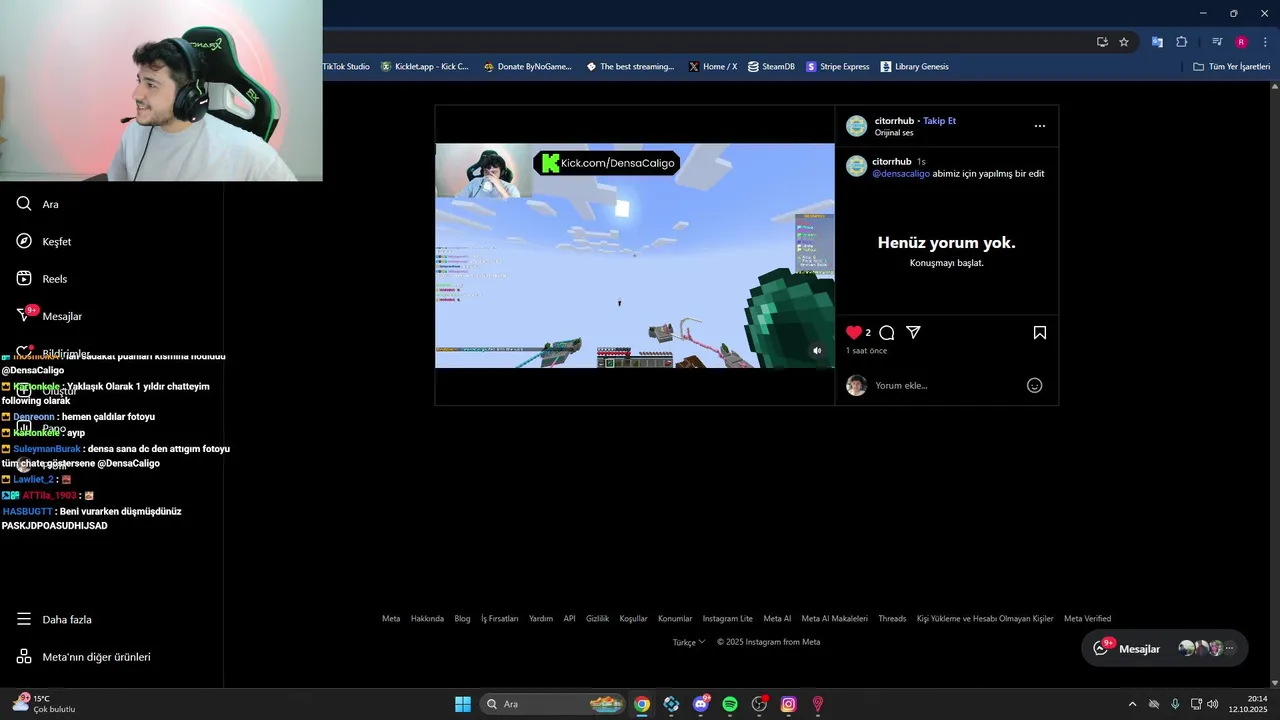Open Mesajlar in the left sidebar
Viewport: 1280px width, 720px height.
(49, 316)
